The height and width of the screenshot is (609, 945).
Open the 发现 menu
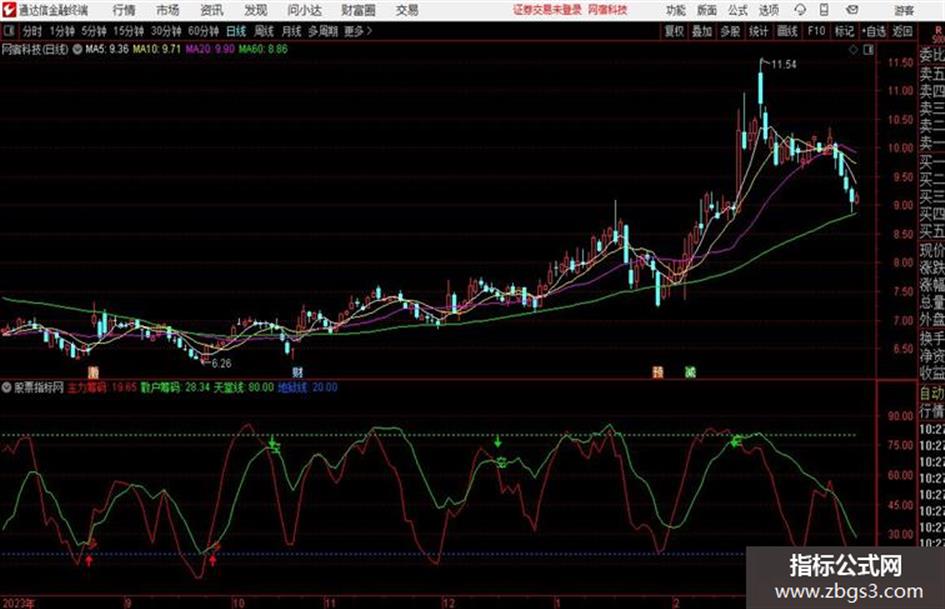coord(256,10)
